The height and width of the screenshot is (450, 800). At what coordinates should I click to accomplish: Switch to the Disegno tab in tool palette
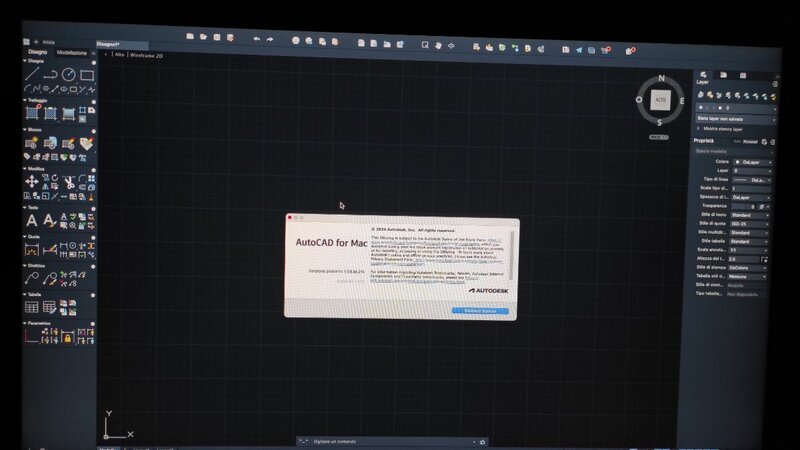[37, 52]
